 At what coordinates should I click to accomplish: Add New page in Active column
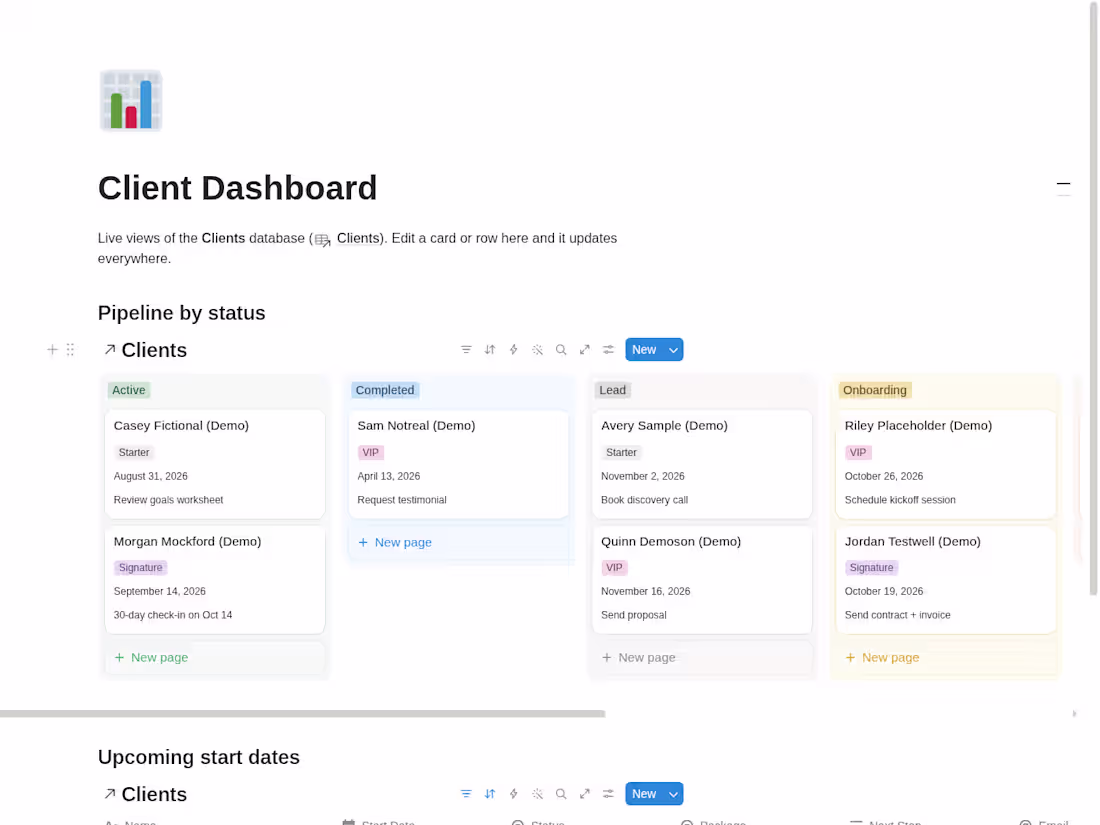coord(215,657)
